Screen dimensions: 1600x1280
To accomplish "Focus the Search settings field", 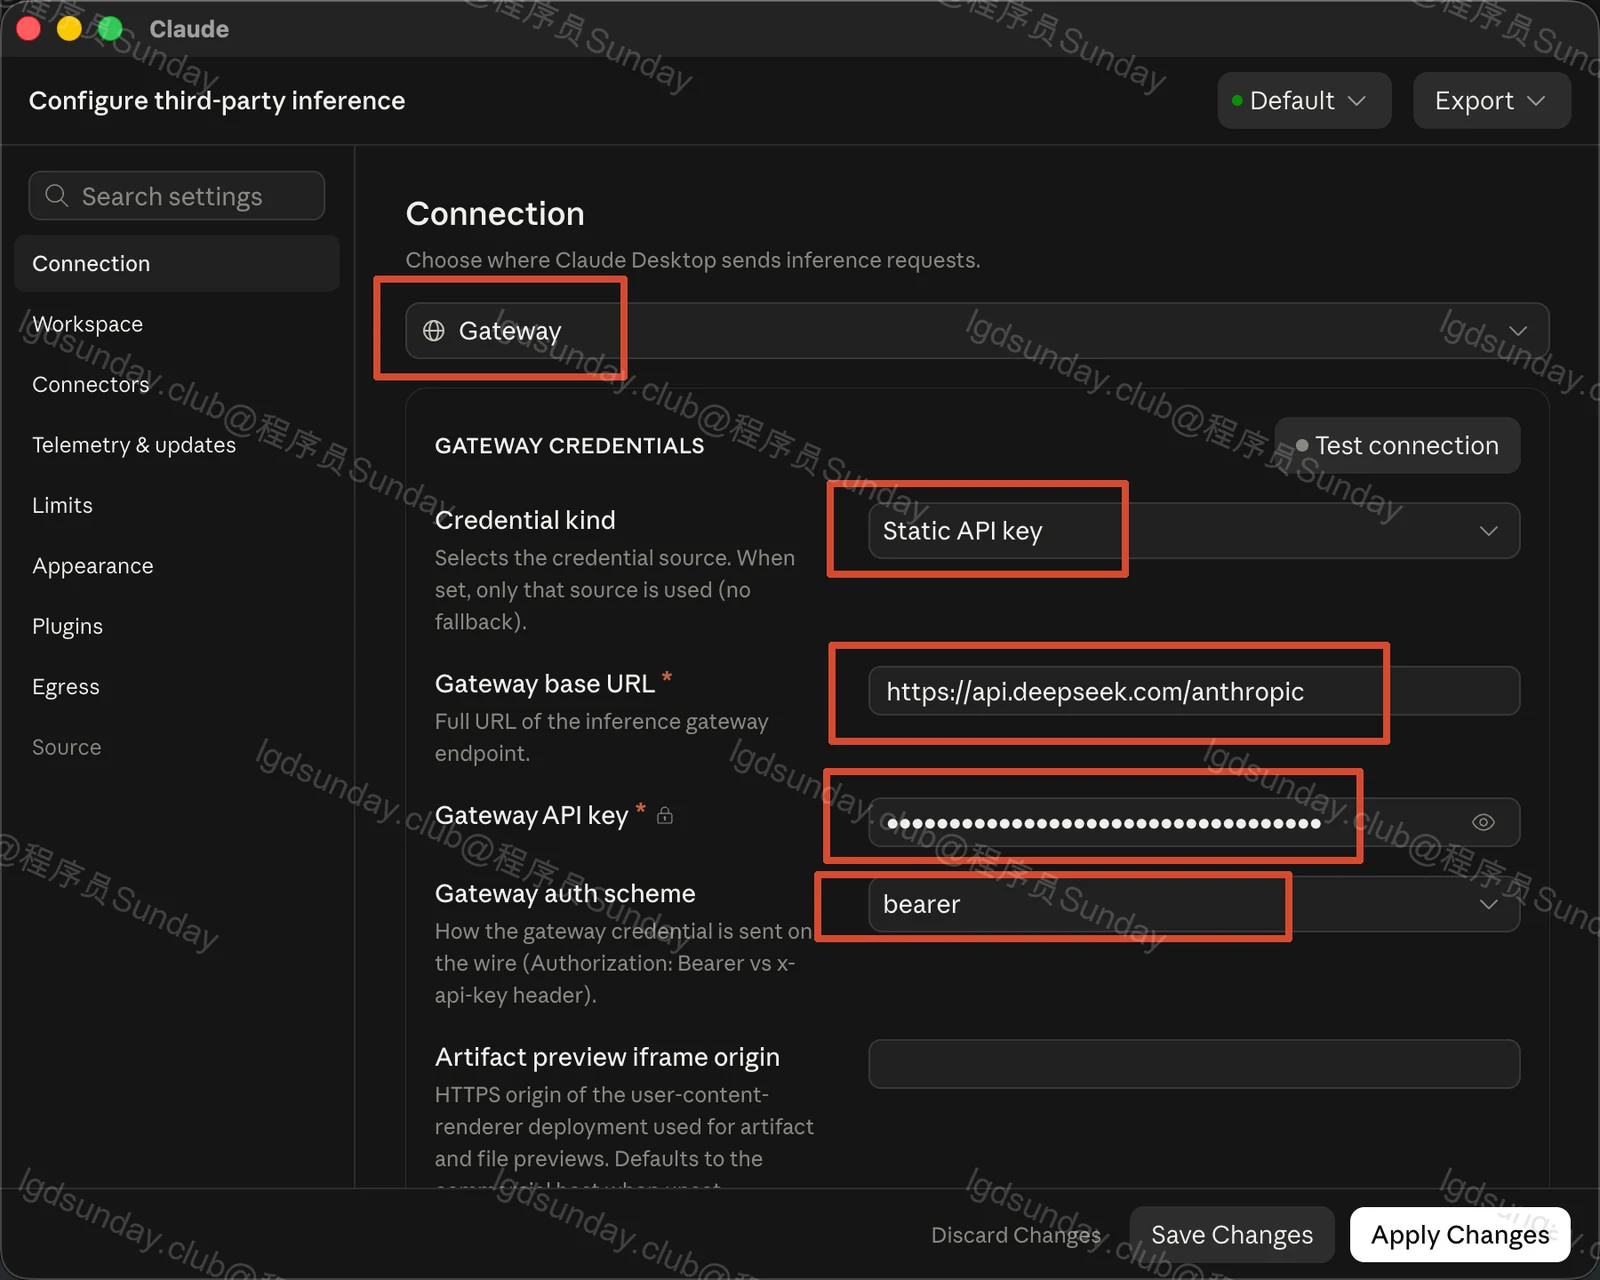I will click(177, 196).
